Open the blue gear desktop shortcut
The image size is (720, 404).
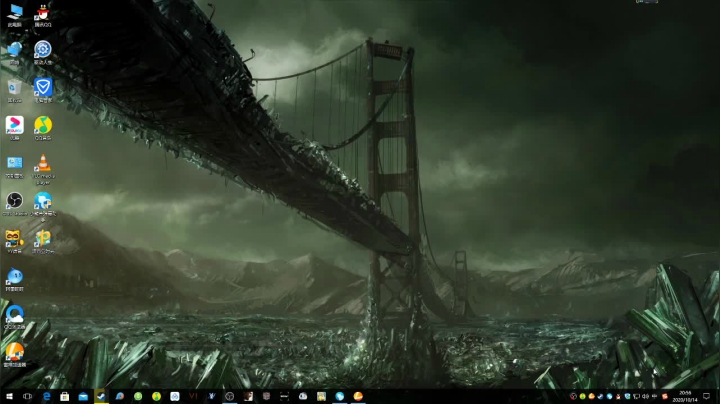tap(43, 53)
